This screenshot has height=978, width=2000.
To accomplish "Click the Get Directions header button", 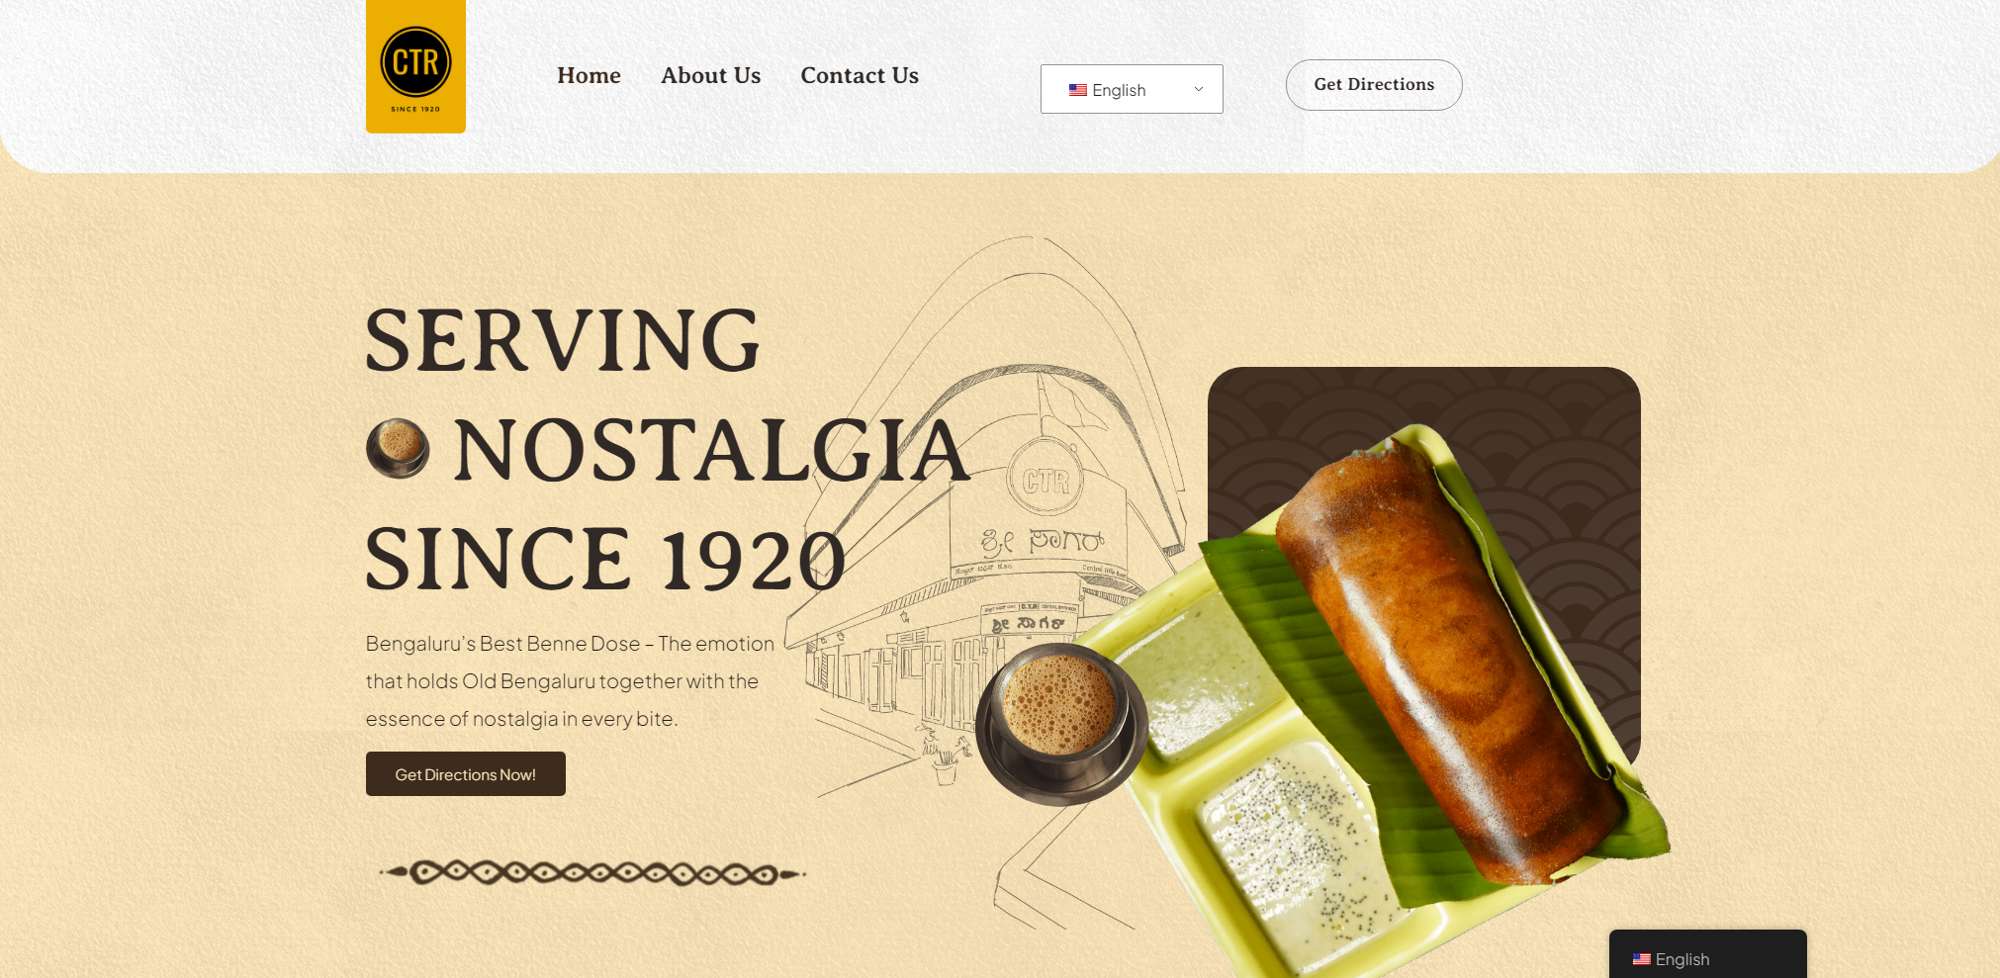I will (1374, 85).
